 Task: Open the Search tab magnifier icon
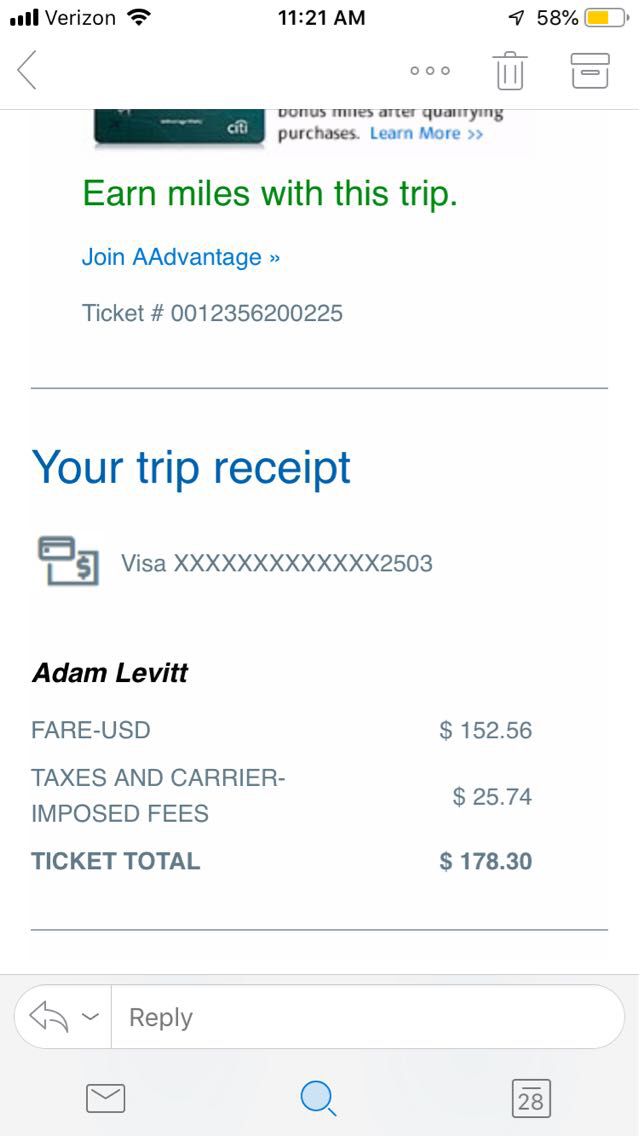pyautogui.click(x=318, y=1099)
